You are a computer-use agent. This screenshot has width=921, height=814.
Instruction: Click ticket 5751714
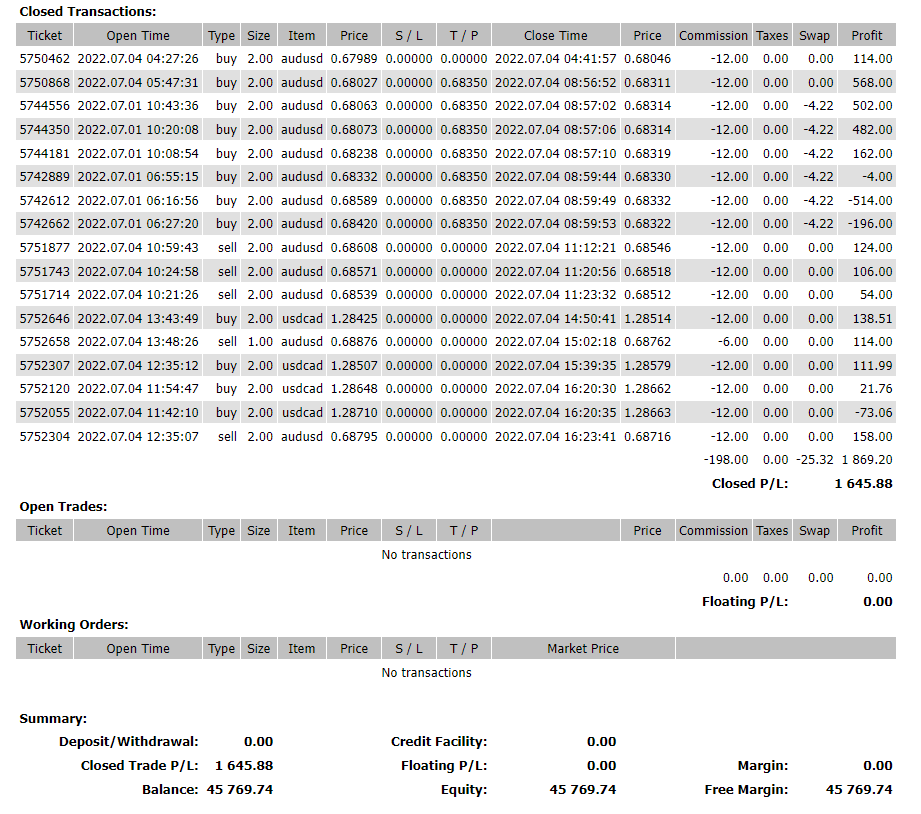[45, 295]
